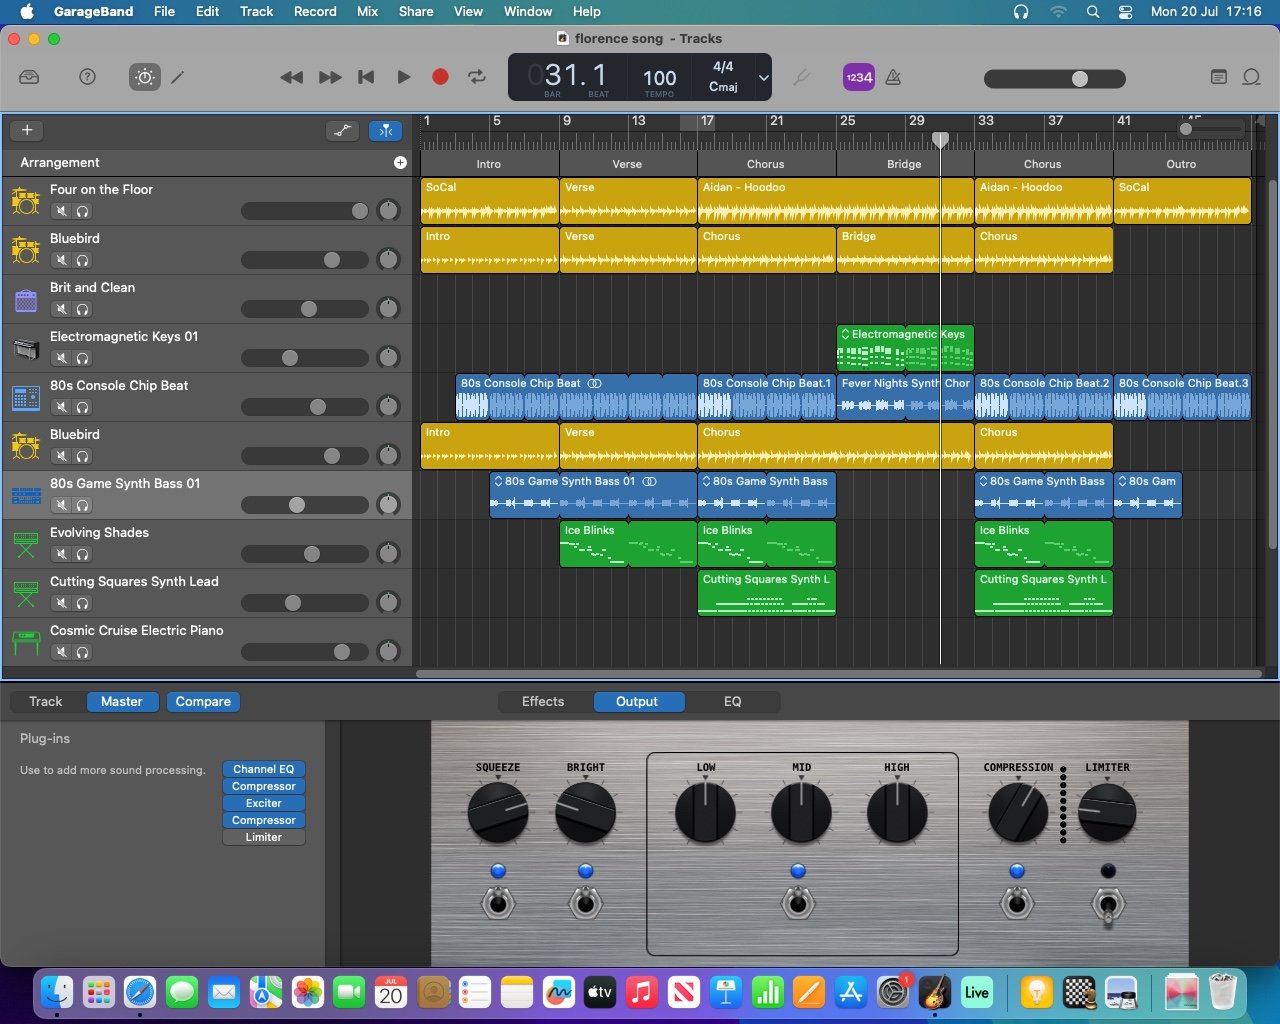Open the Note Pad icon
The height and width of the screenshot is (1024, 1280).
click(x=1218, y=77)
